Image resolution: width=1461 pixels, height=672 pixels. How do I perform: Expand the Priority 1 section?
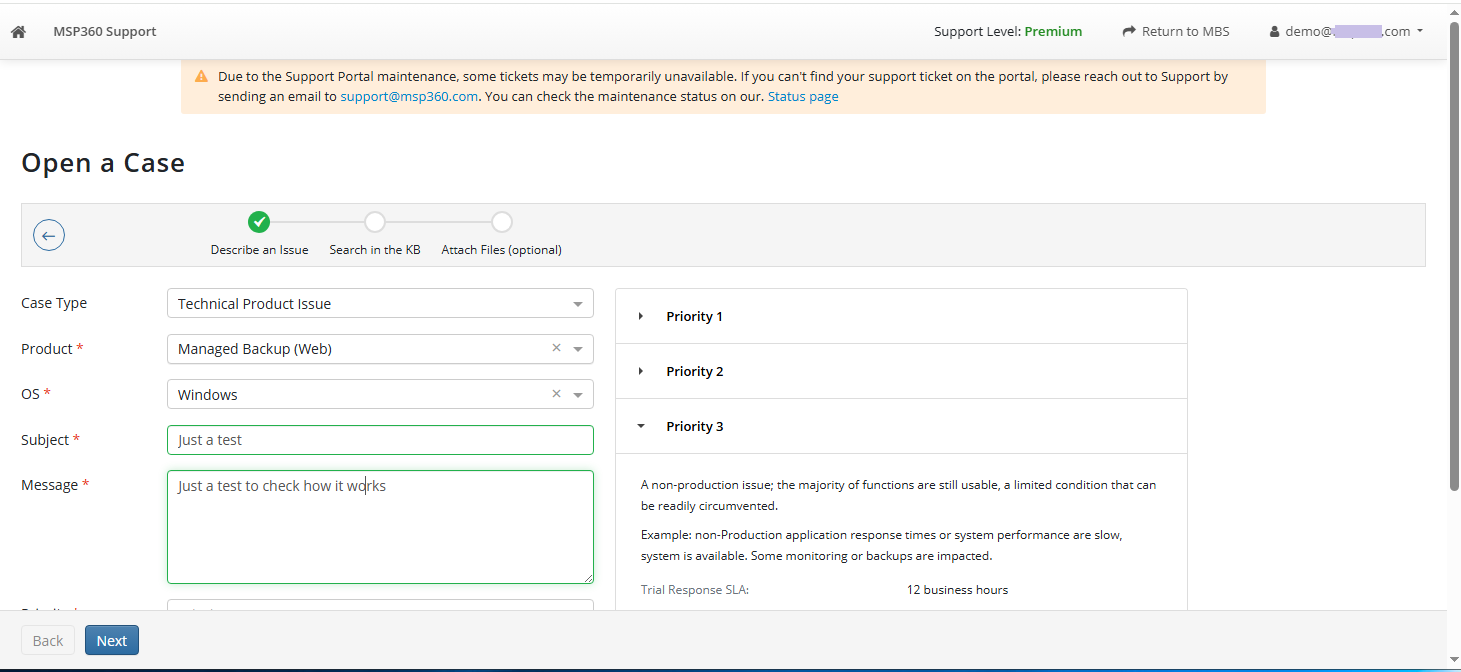pos(901,316)
